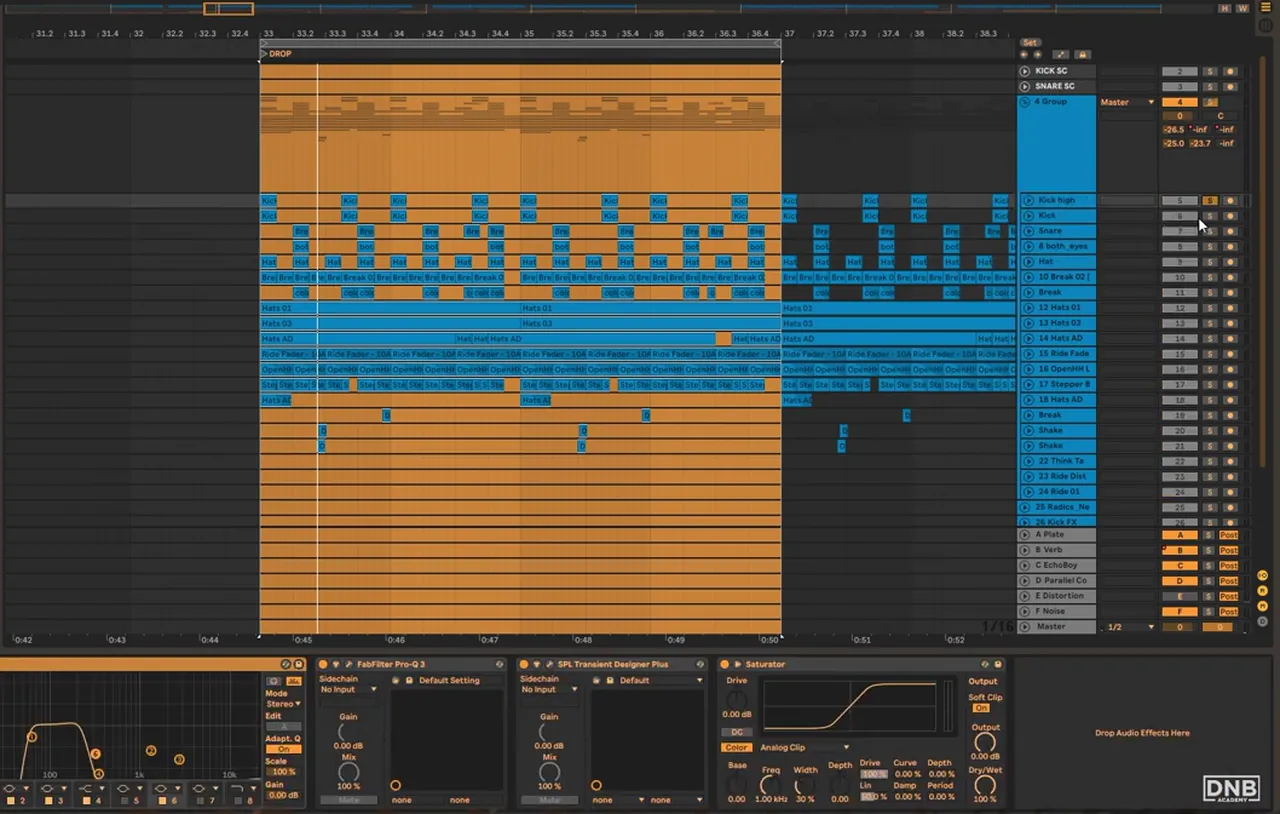Turn off the Saturator device activator

click(724, 664)
